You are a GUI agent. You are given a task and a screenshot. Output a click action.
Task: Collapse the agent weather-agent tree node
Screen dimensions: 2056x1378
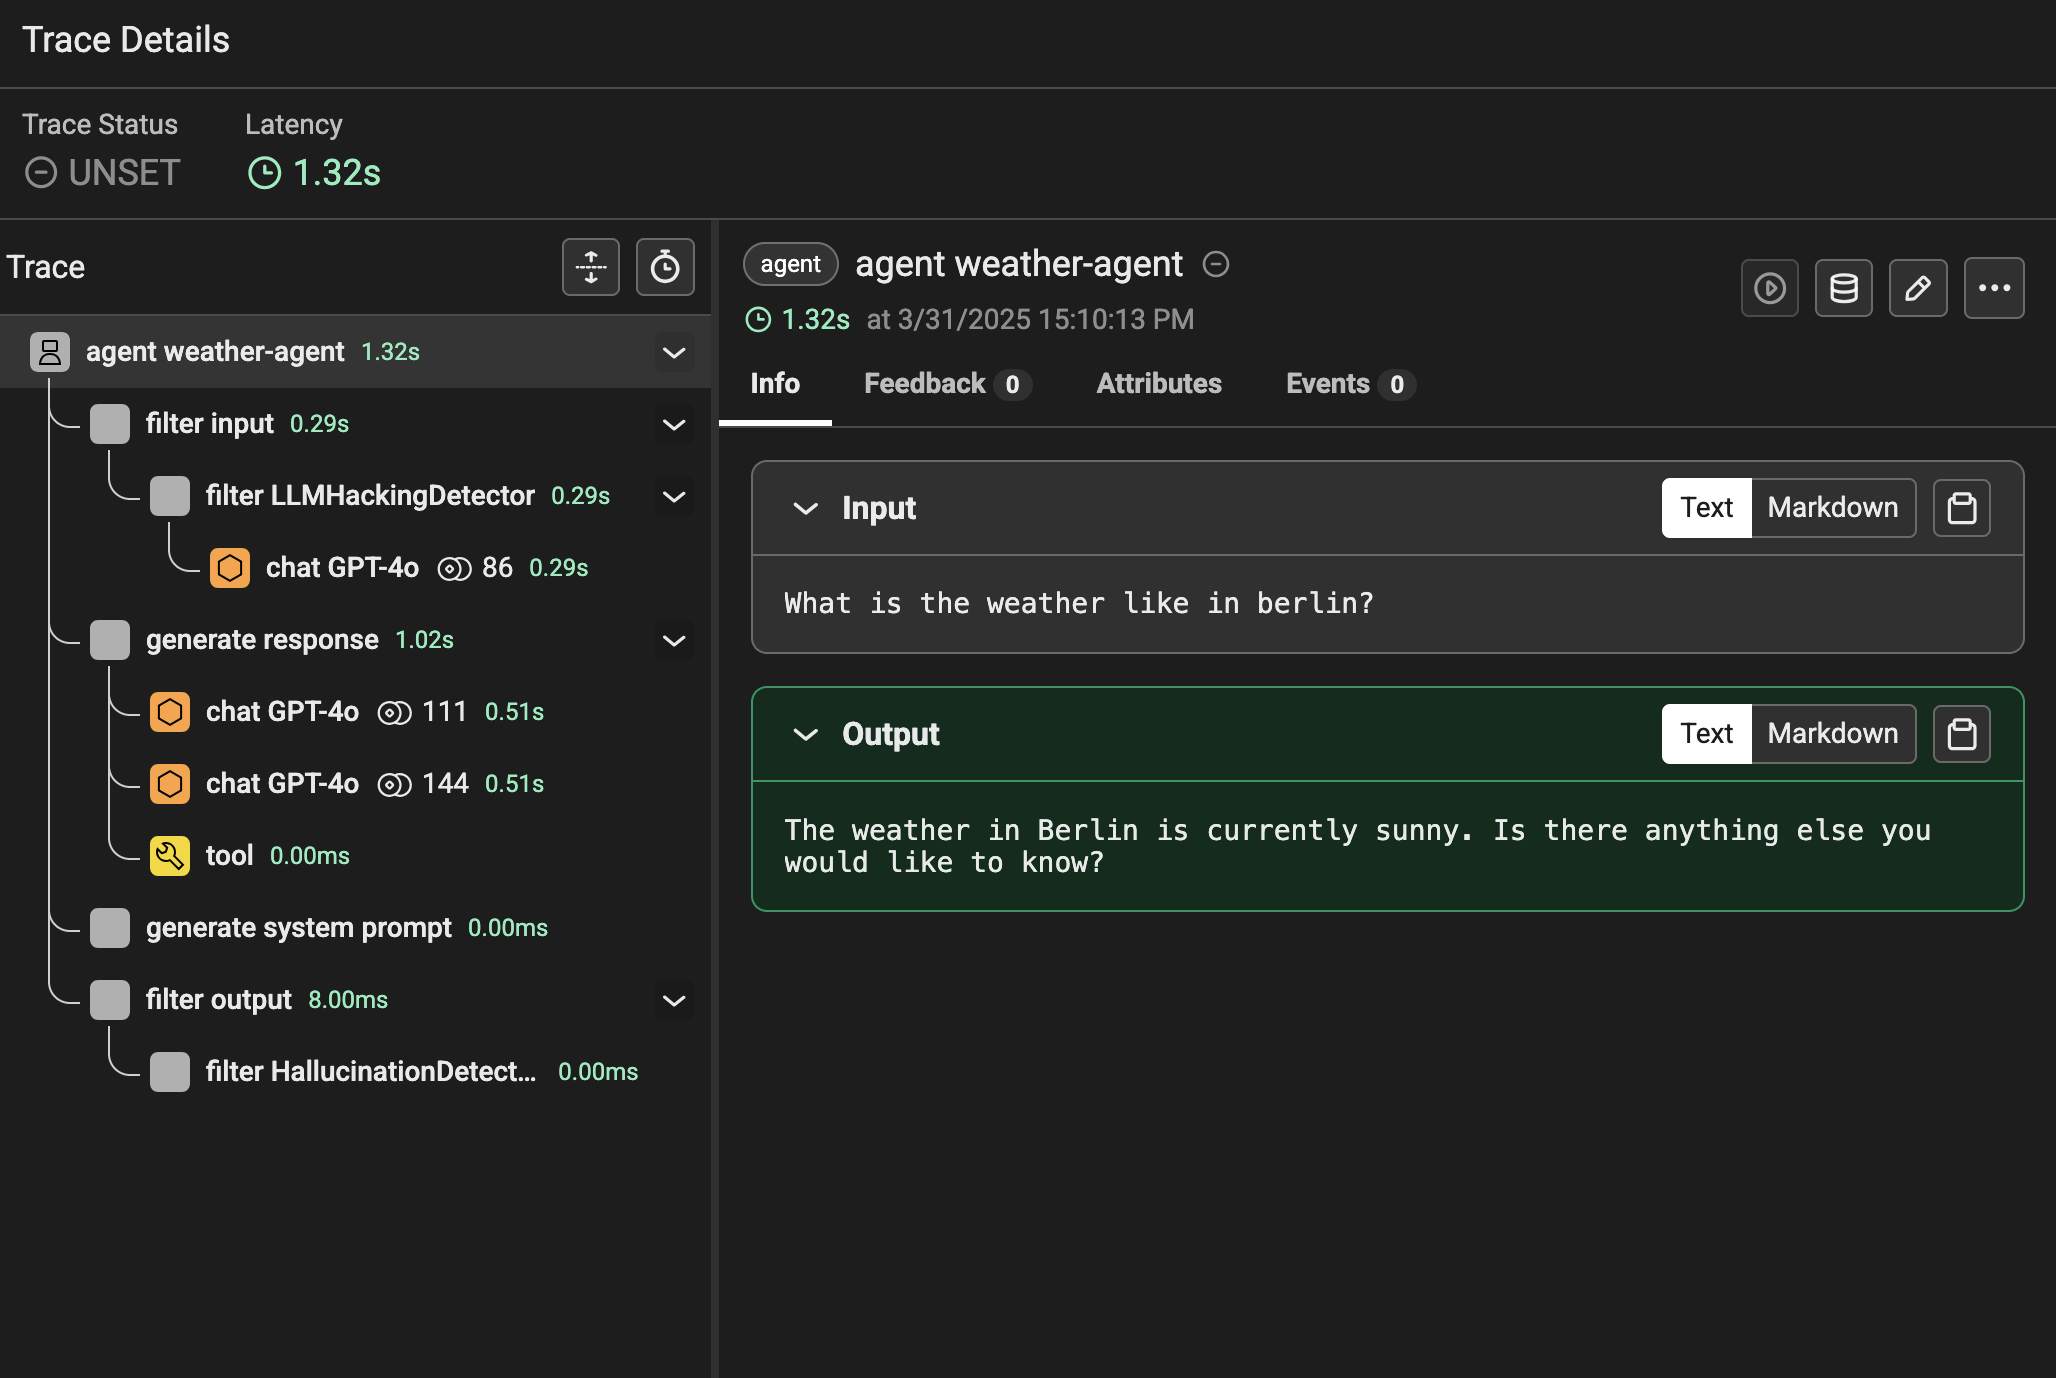pyautogui.click(x=674, y=352)
